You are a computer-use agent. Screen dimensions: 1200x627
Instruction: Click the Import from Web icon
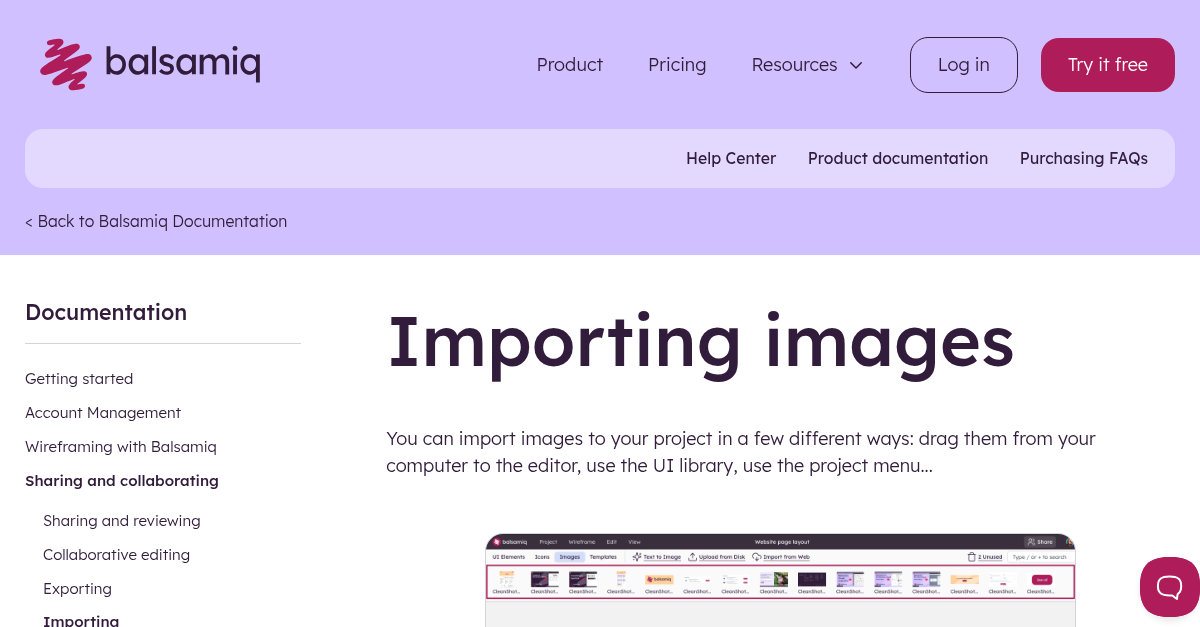pos(758,558)
